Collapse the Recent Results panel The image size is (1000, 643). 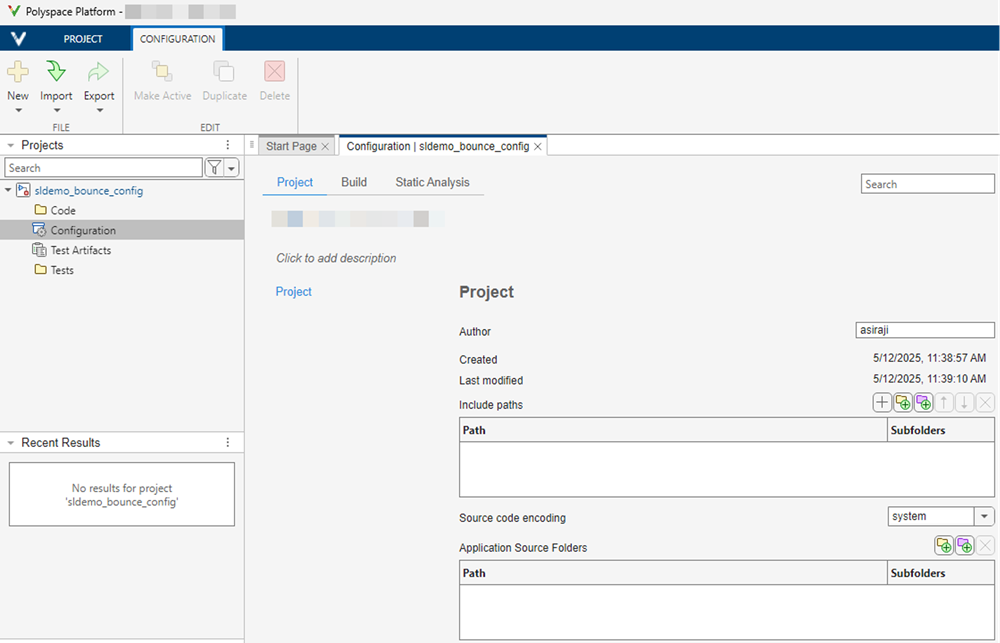tap(10, 443)
